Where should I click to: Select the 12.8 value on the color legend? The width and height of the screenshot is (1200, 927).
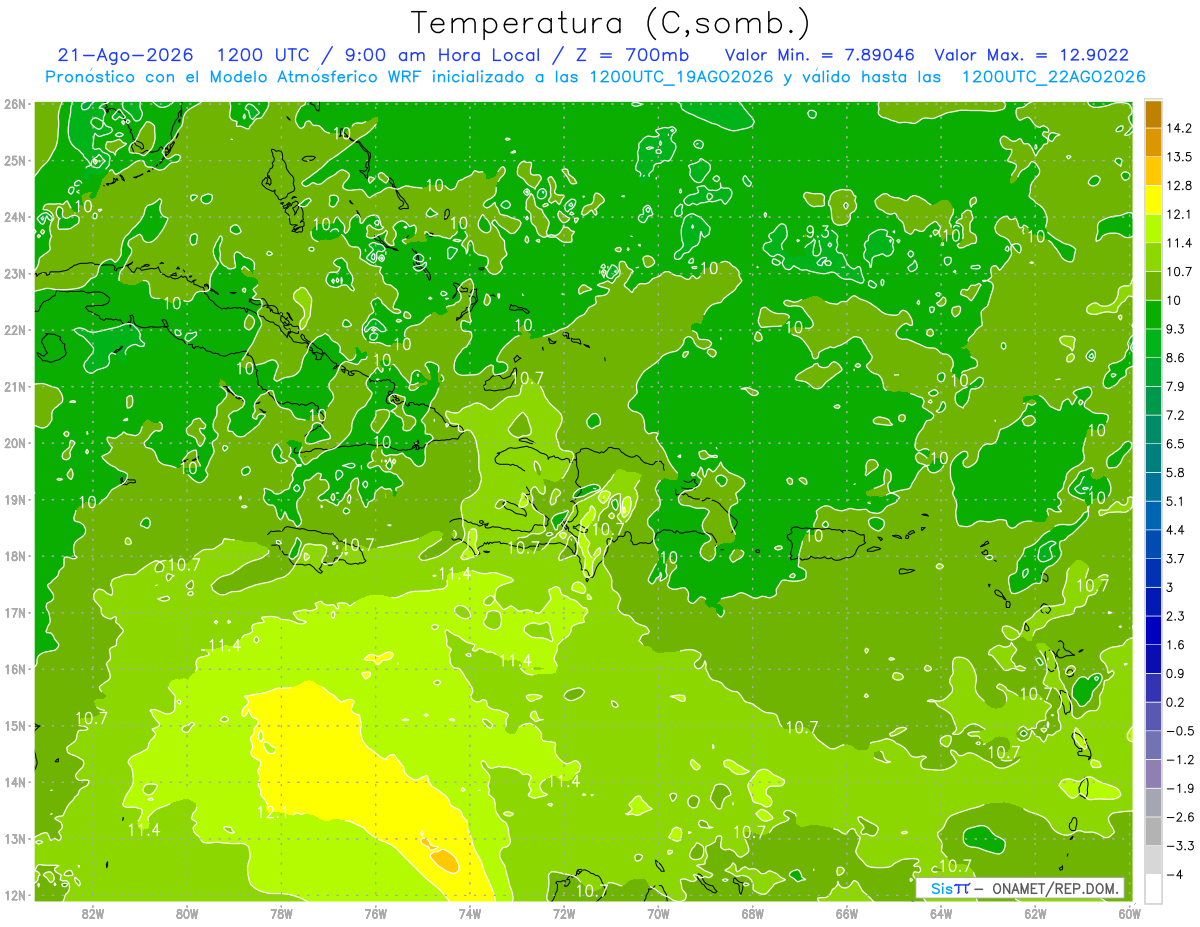point(1179,186)
